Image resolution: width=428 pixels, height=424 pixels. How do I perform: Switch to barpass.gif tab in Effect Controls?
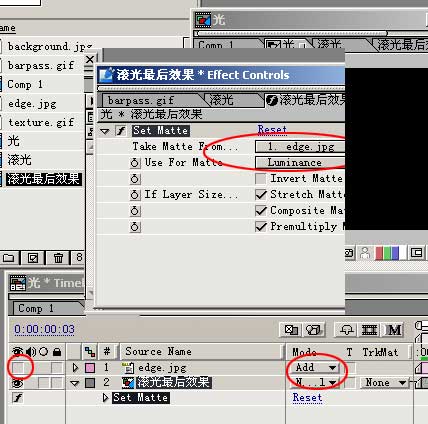[x=141, y=100]
